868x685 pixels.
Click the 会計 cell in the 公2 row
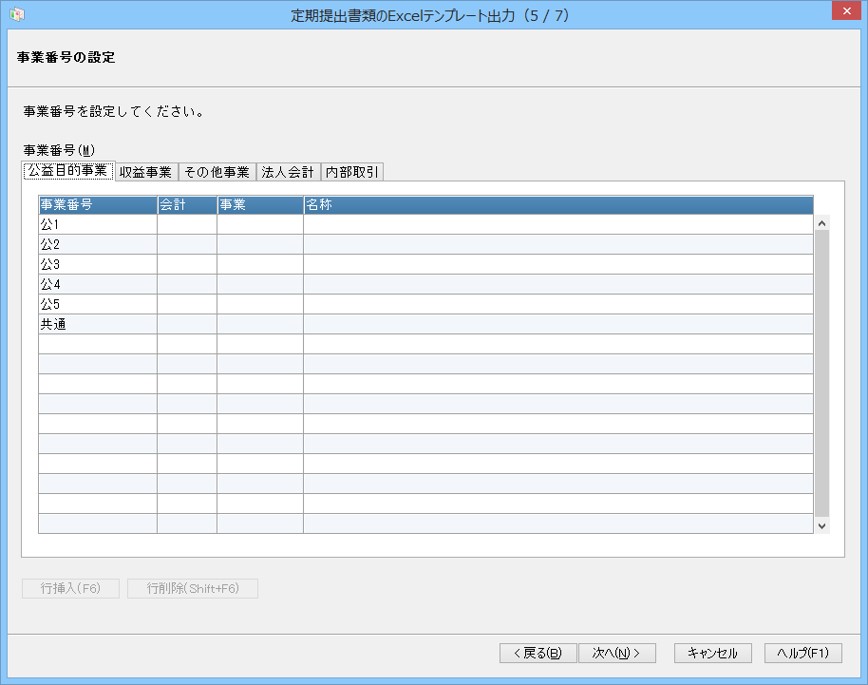tap(187, 244)
